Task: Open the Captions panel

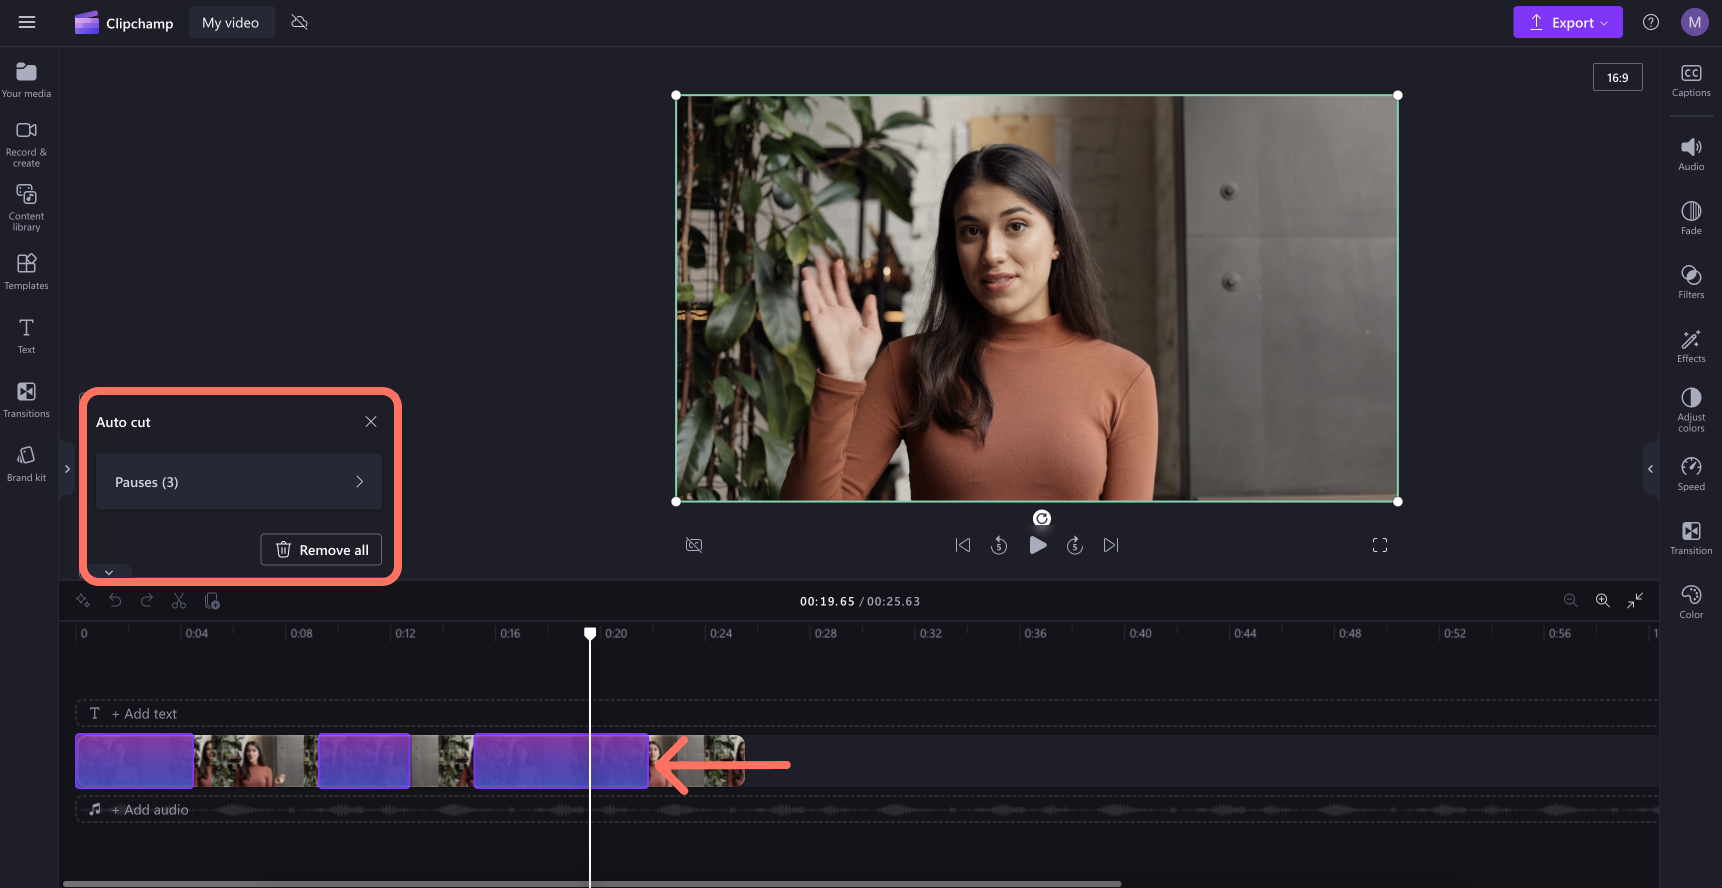Action: (1691, 80)
